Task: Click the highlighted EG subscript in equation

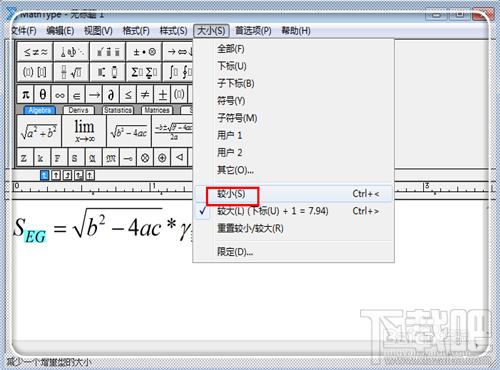Action: pyautogui.click(x=35, y=237)
